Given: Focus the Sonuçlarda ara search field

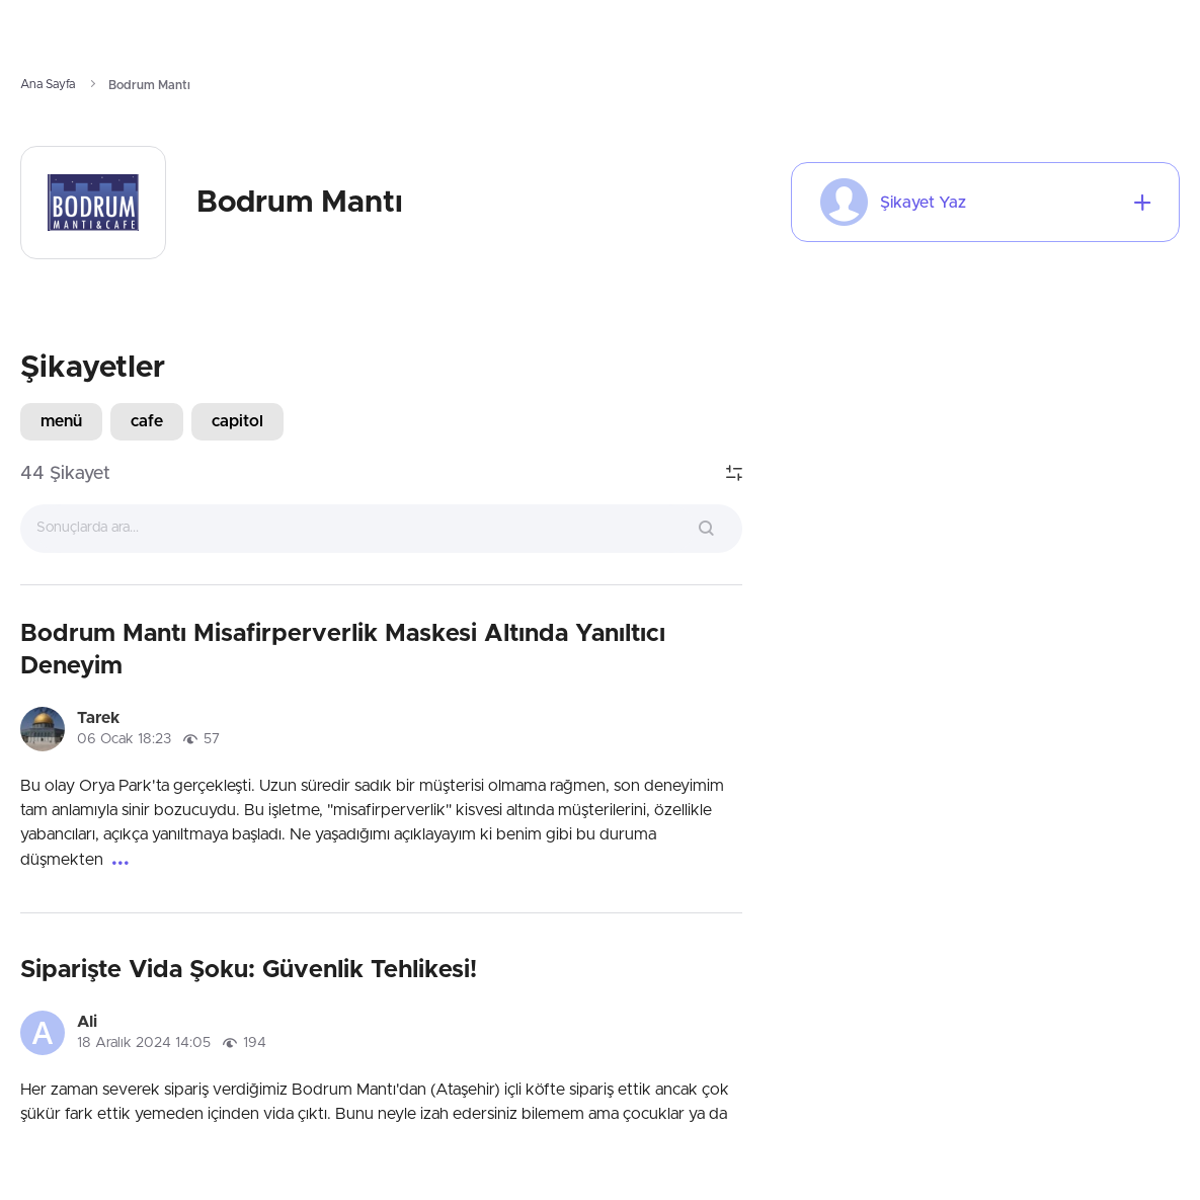Looking at the screenshot, I should click(381, 528).
